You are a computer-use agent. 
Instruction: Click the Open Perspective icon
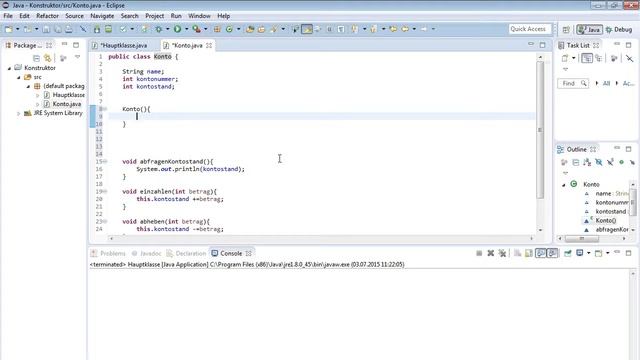point(566,29)
